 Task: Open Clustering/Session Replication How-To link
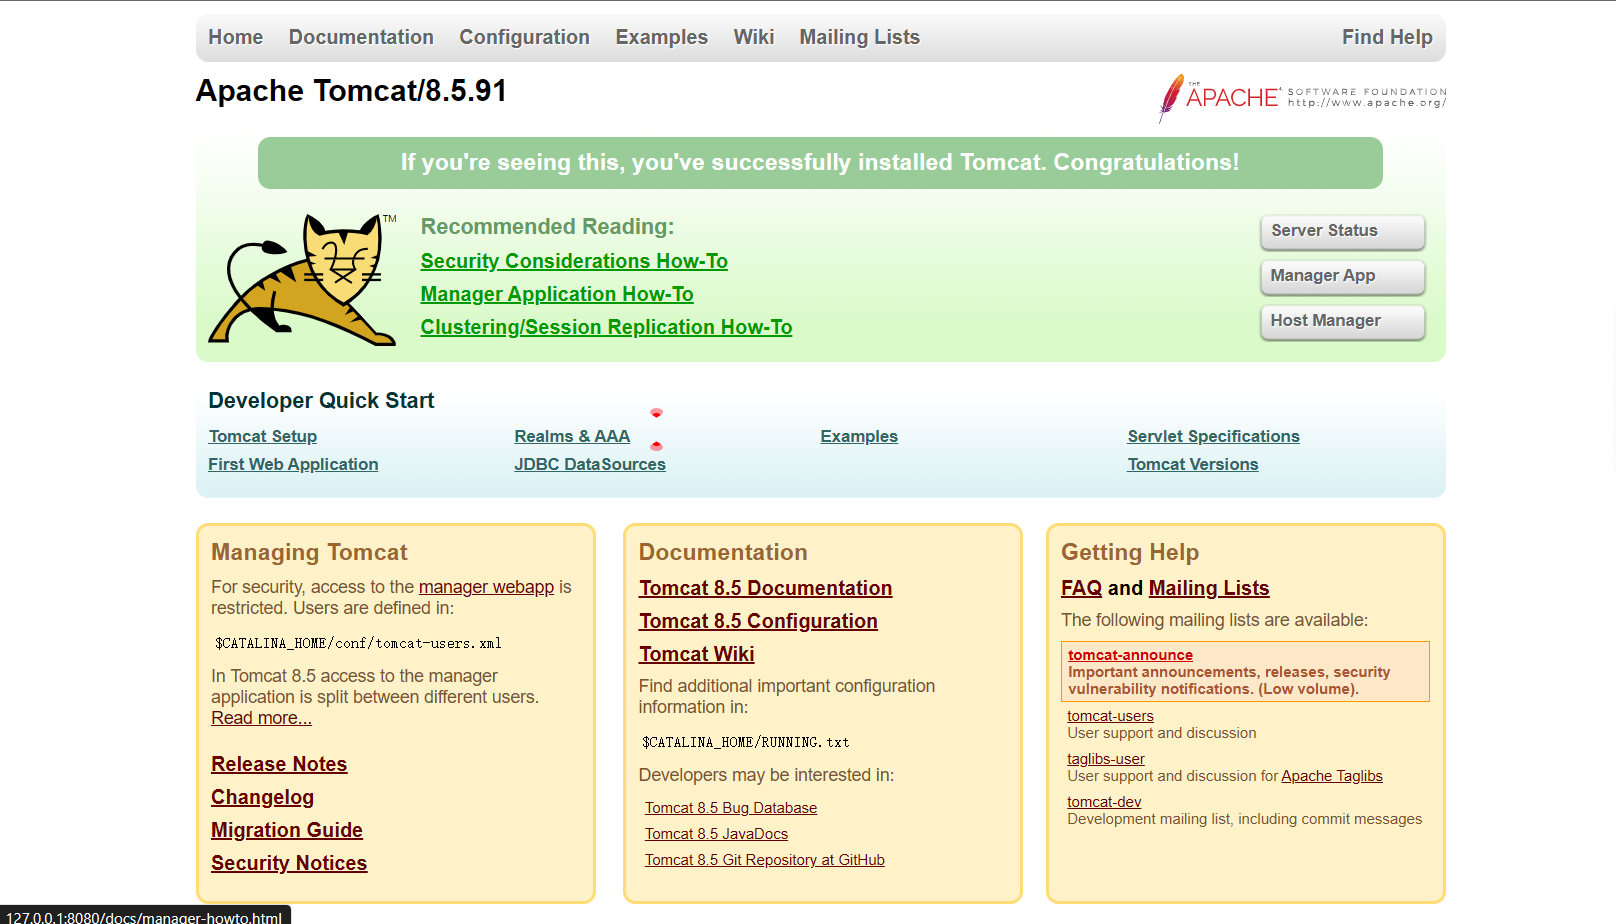(606, 327)
